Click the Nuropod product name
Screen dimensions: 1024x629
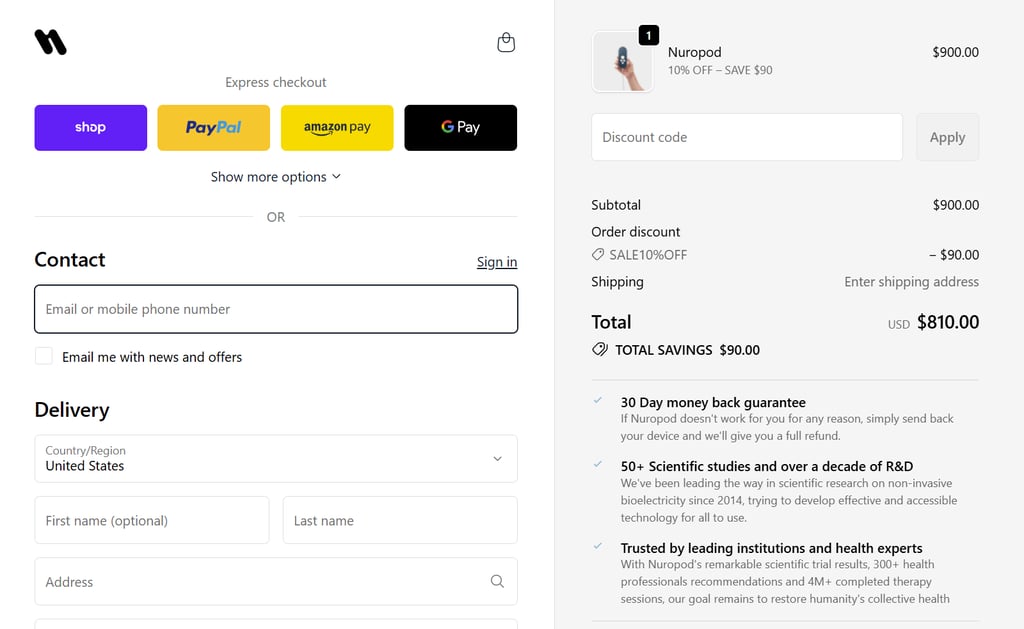tap(694, 52)
